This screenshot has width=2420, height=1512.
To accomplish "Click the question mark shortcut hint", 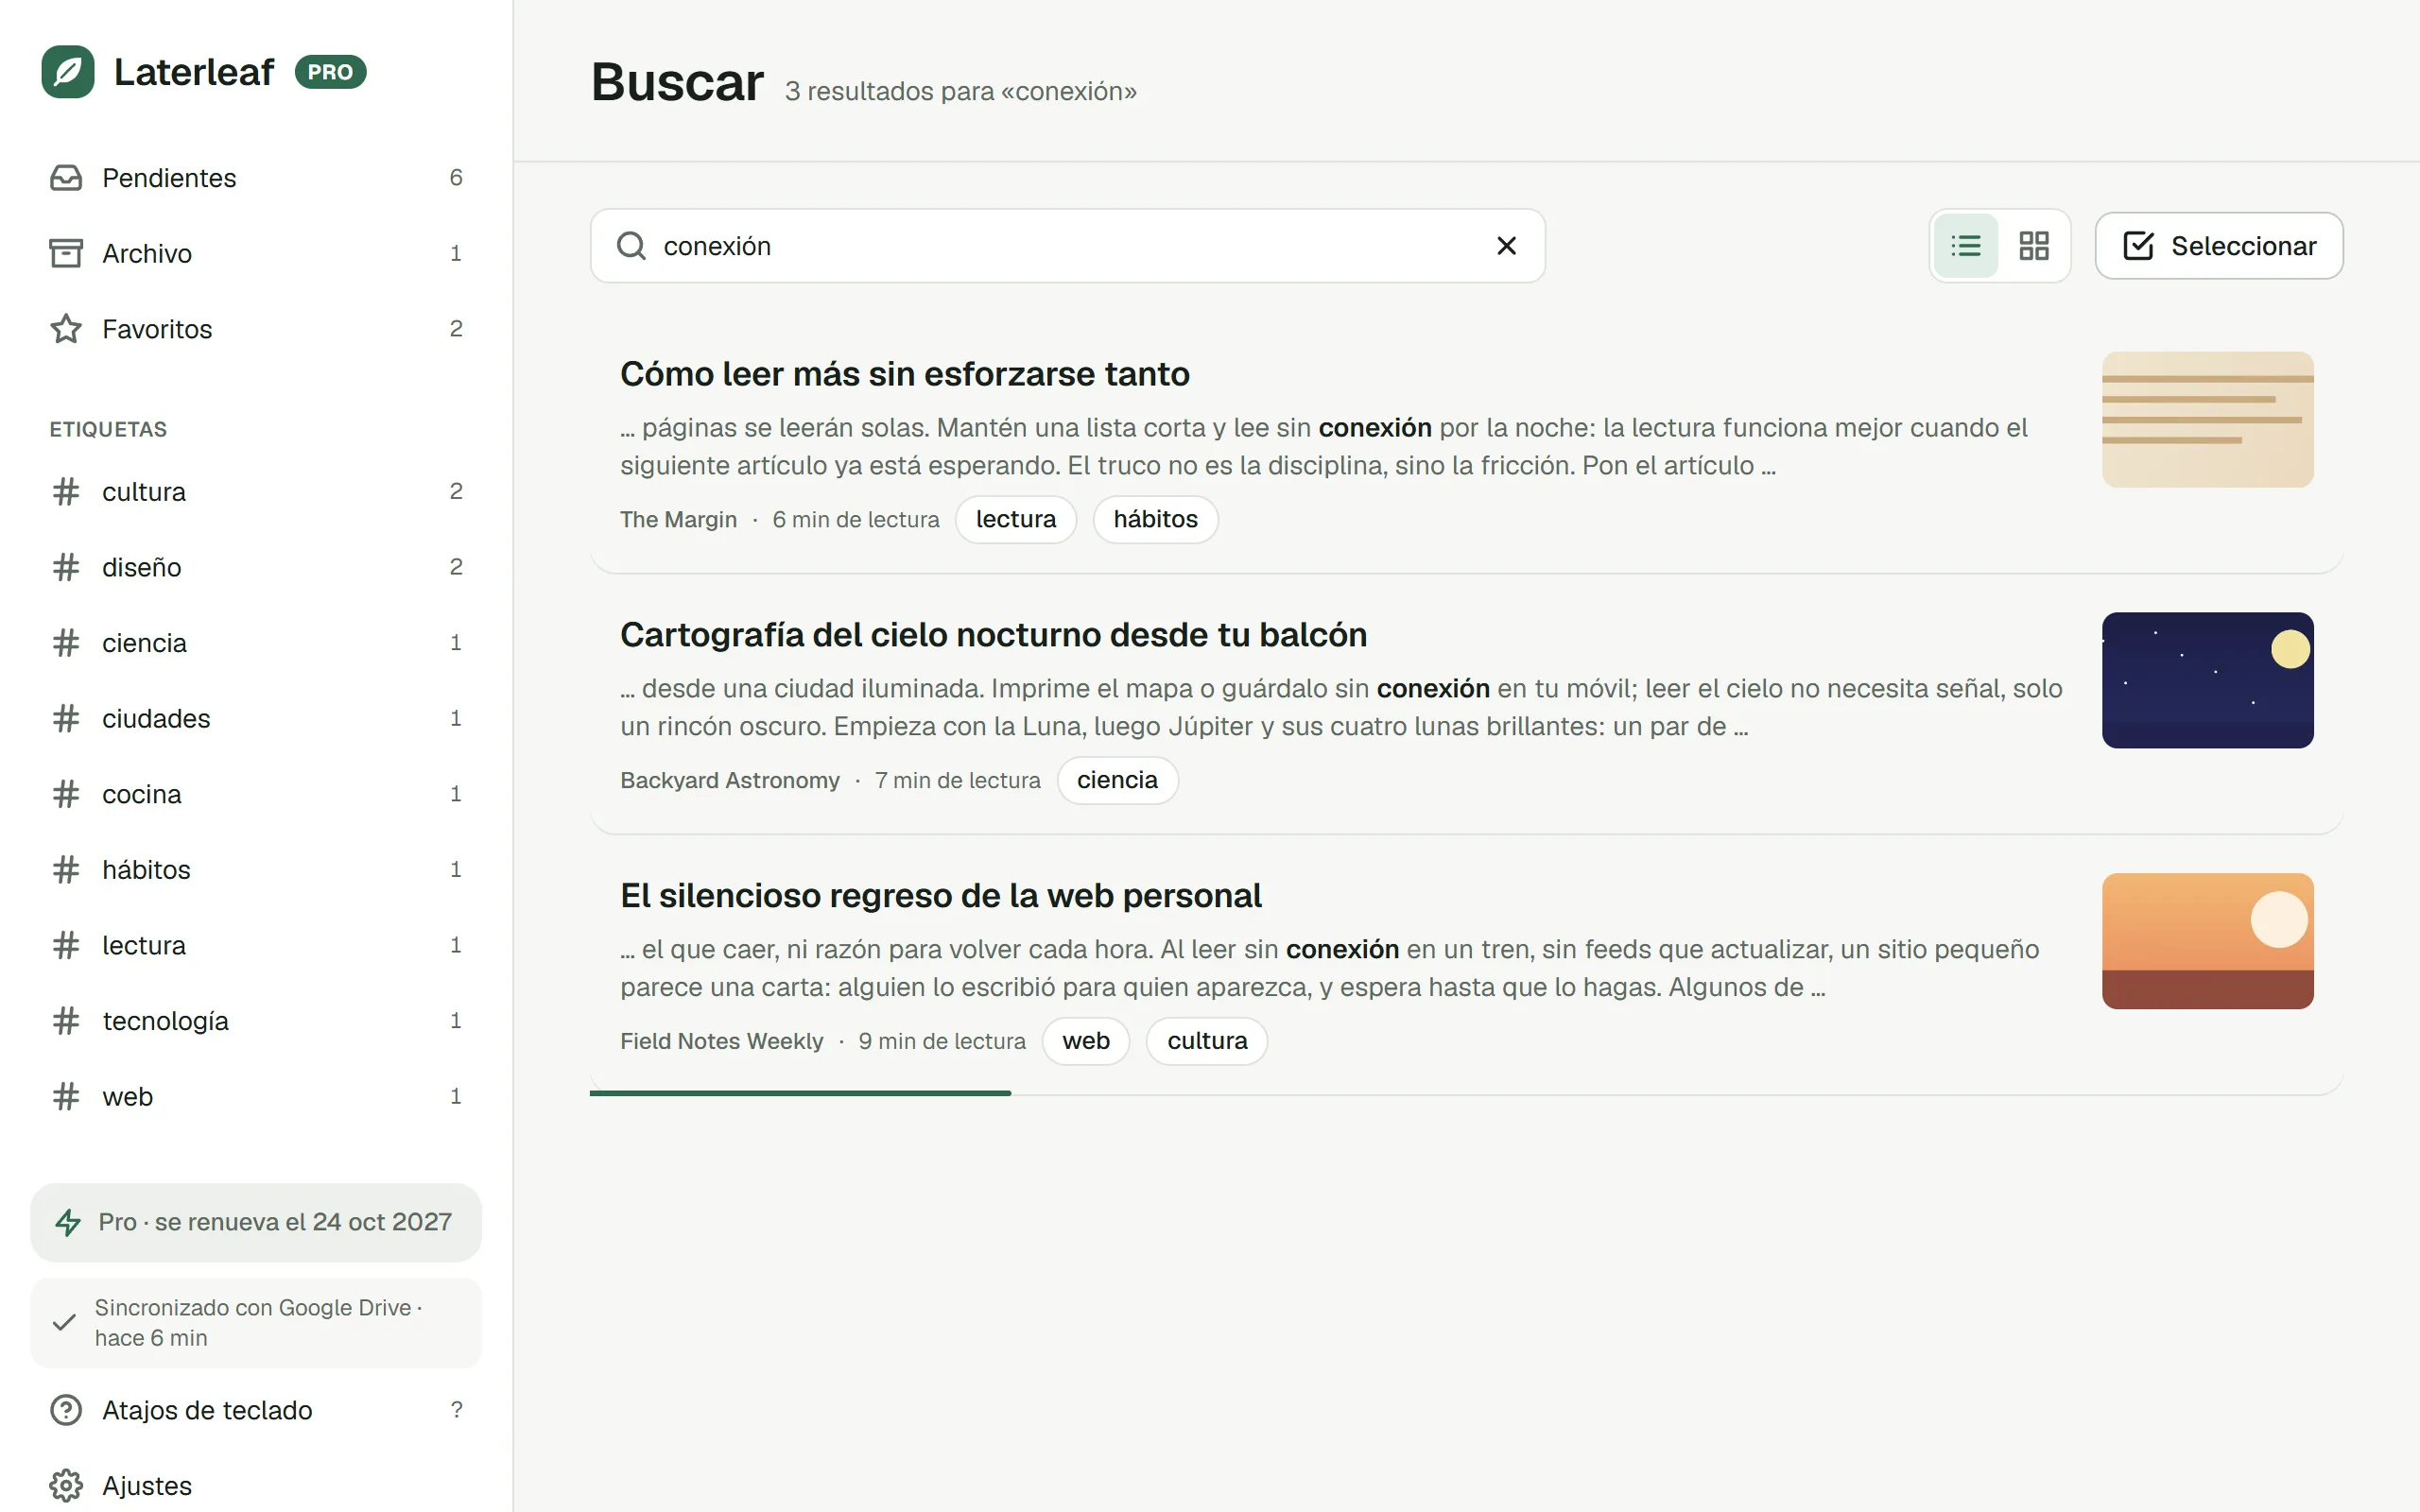I will click(456, 1410).
